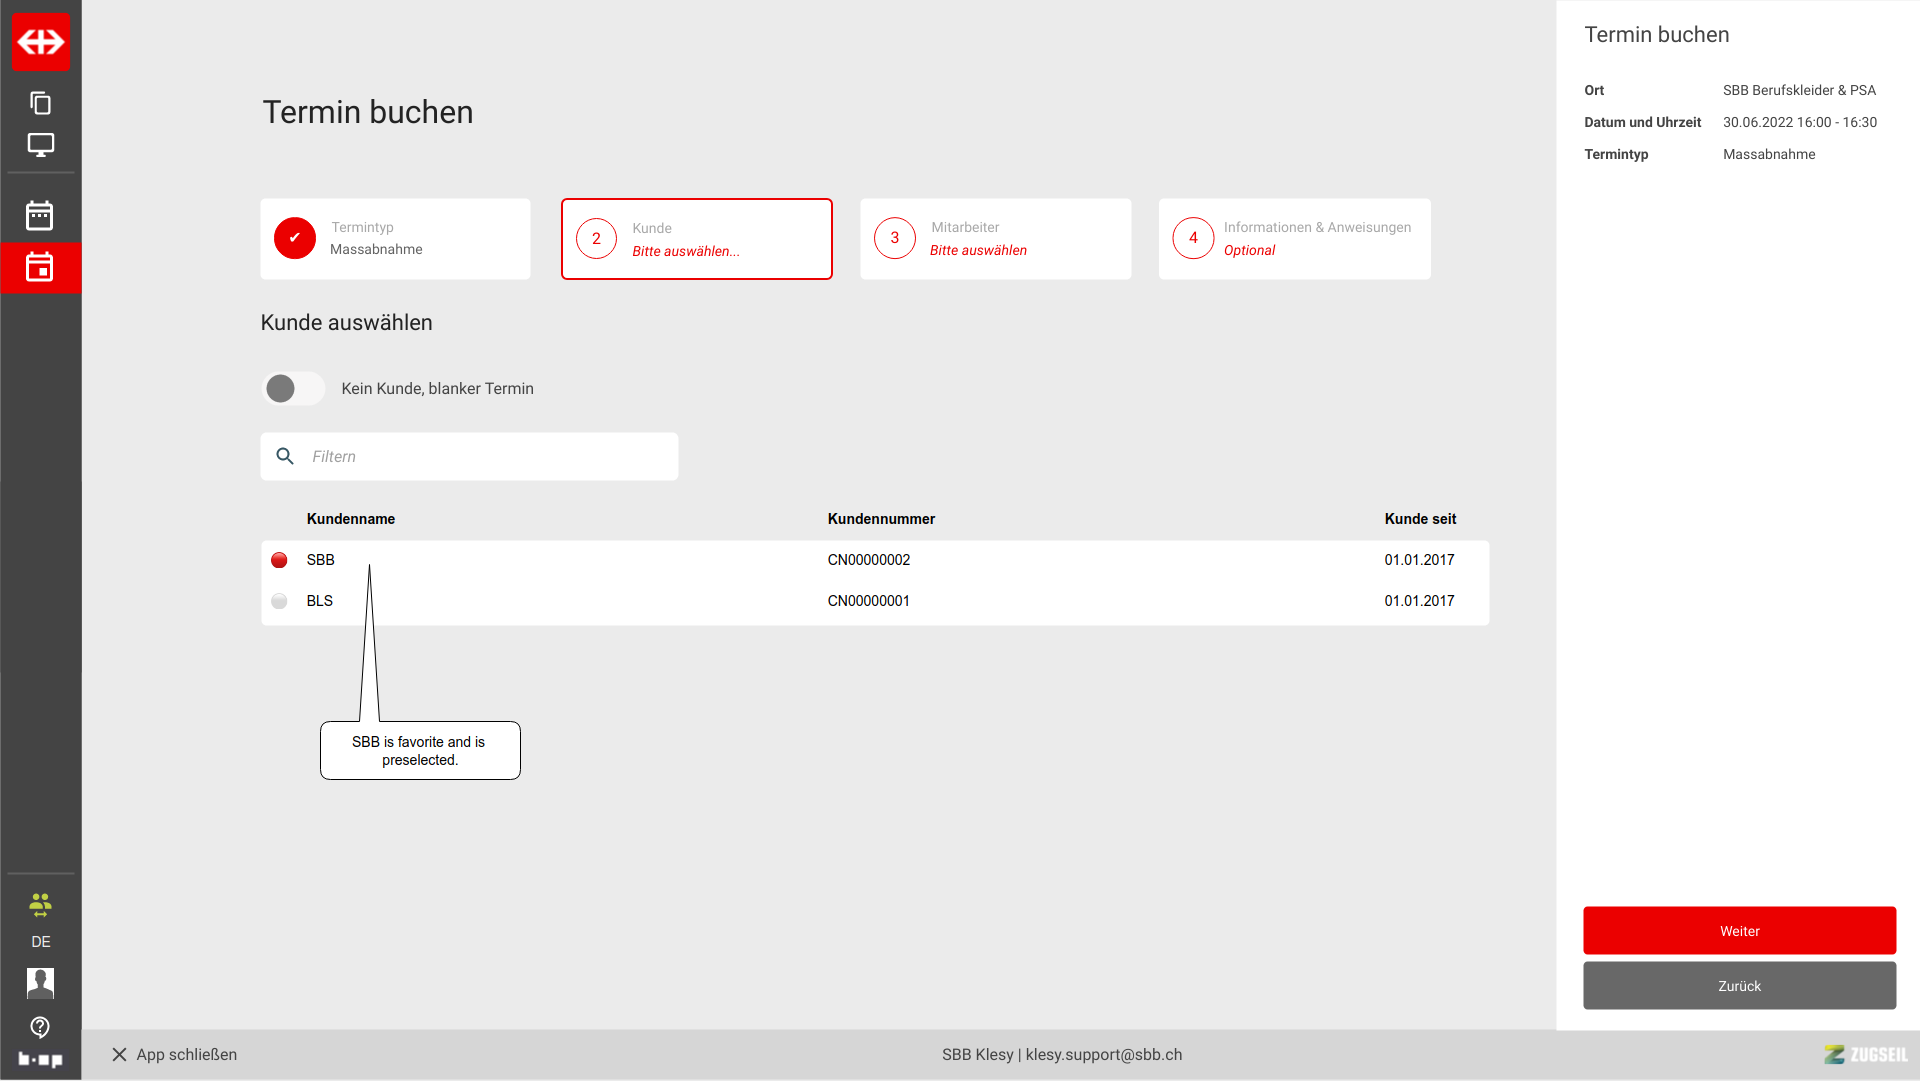Open the copy documents sidebar icon

(x=40, y=103)
